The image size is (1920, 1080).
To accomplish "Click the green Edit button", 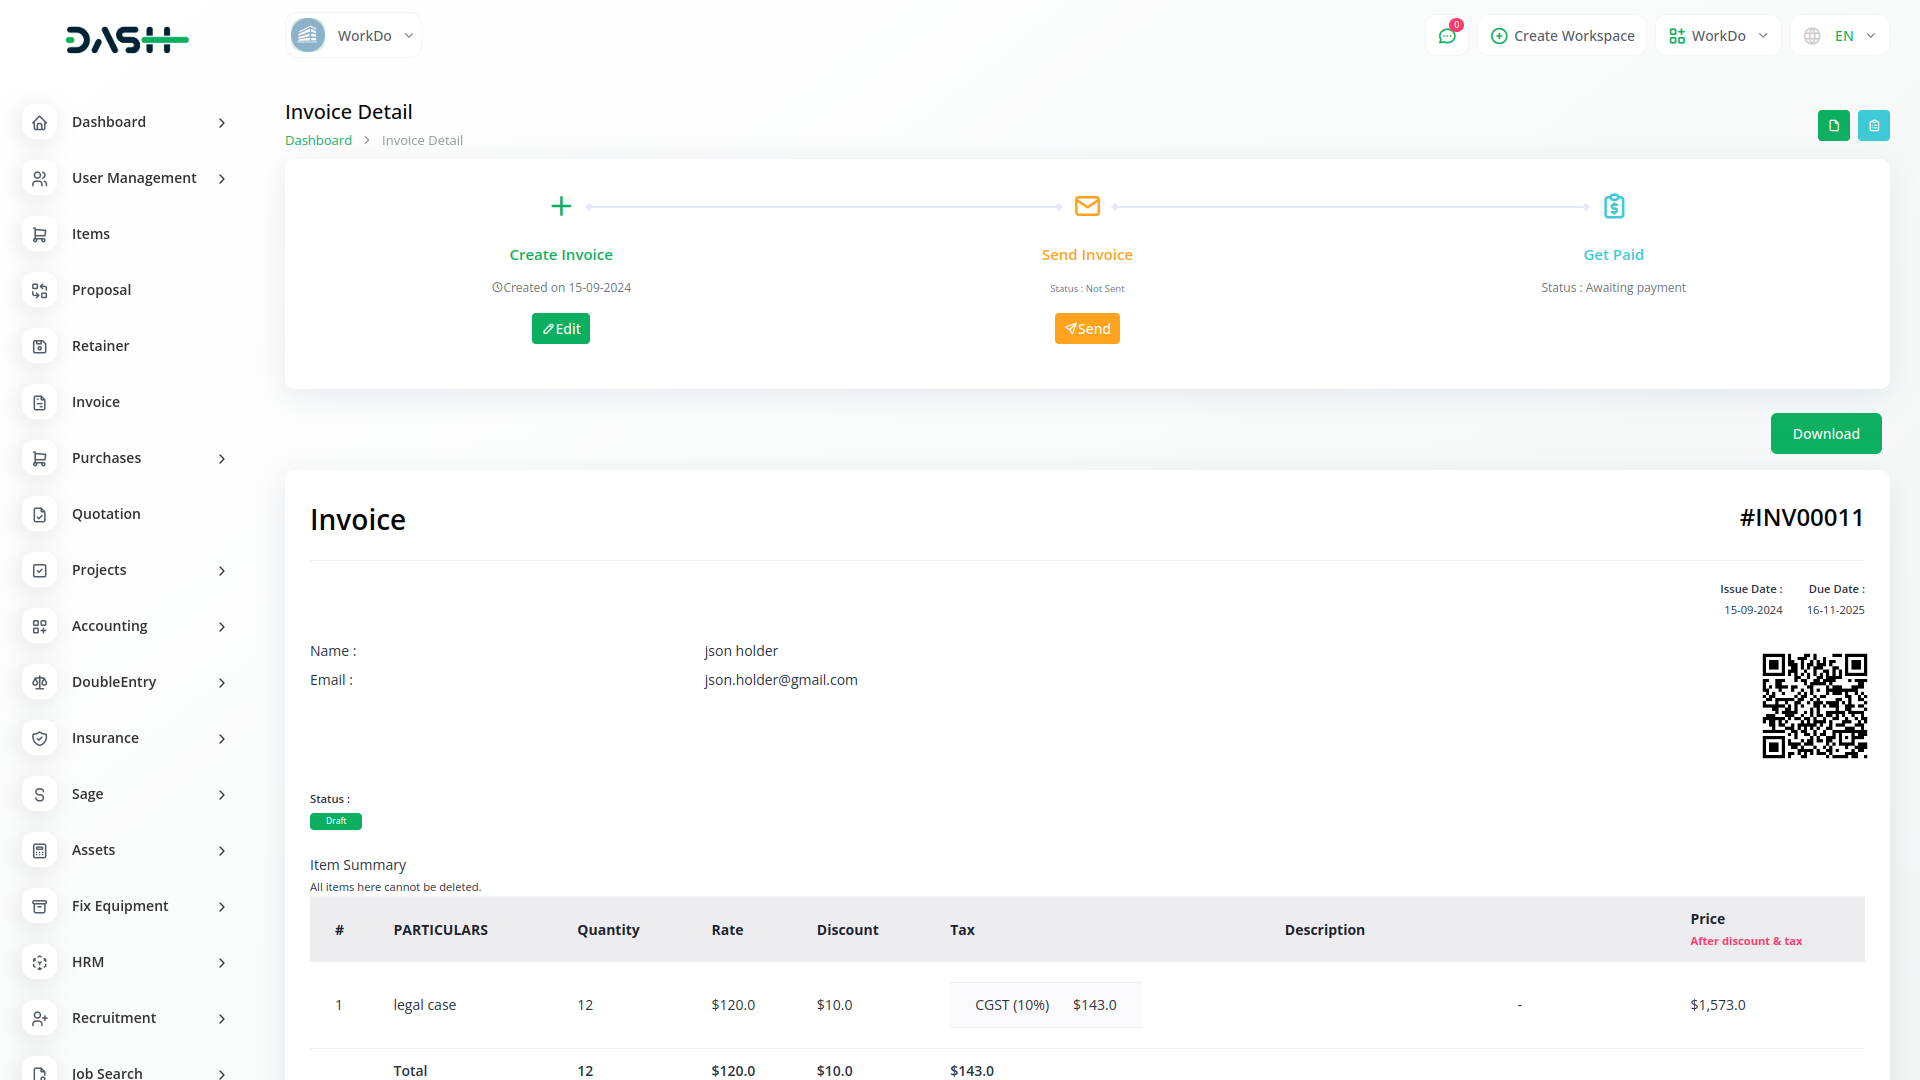I will [x=560, y=329].
